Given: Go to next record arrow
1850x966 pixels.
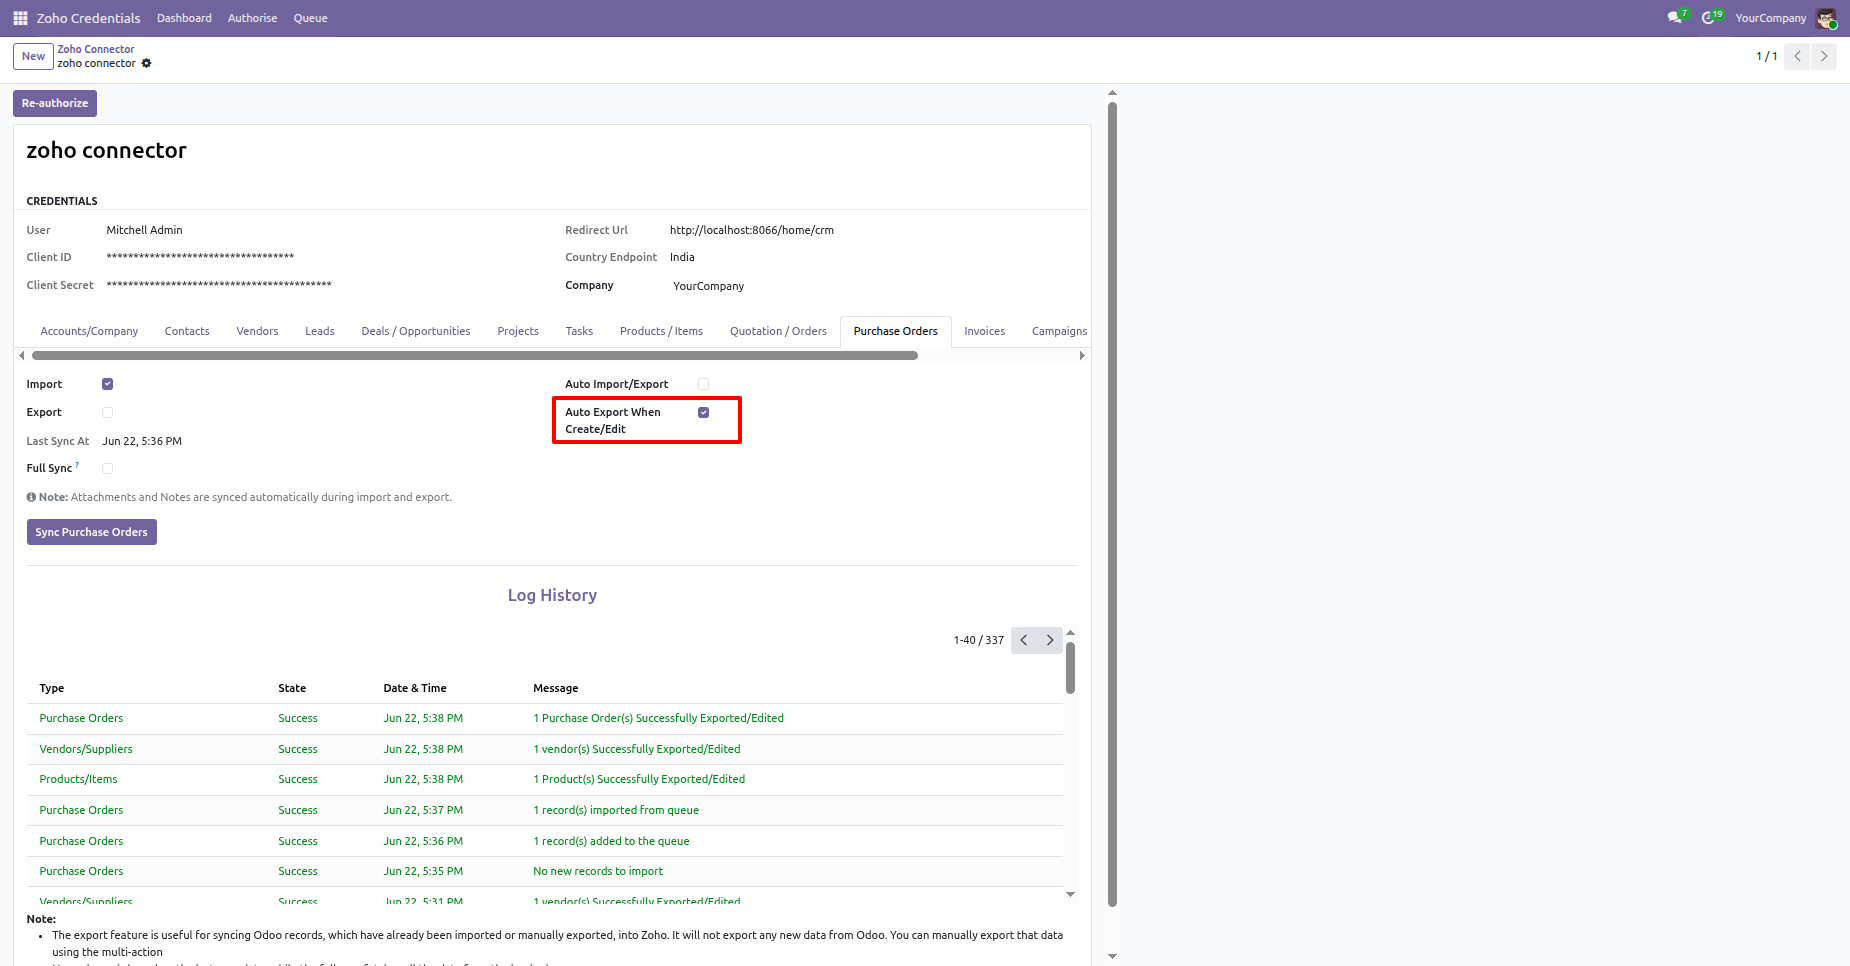Looking at the screenshot, I should click(x=1824, y=56).
